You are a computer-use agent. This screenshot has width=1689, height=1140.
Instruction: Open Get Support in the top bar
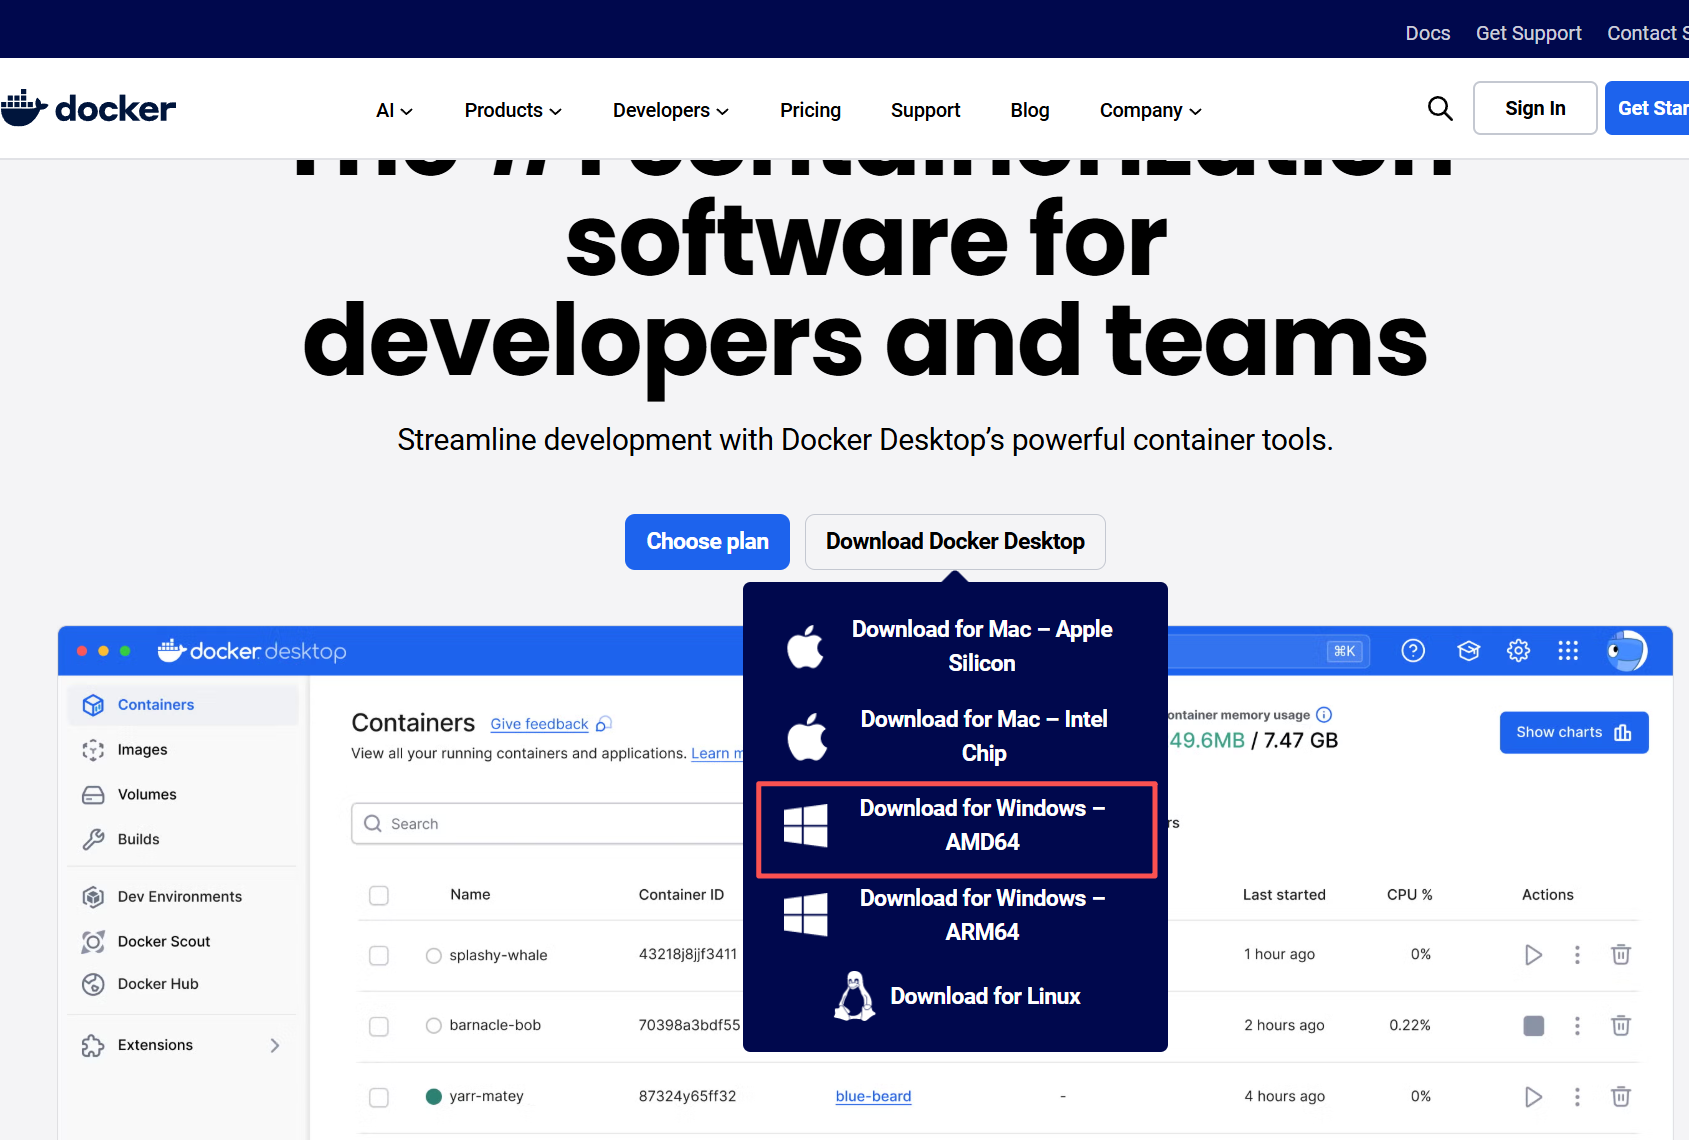[x=1529, y=33]
